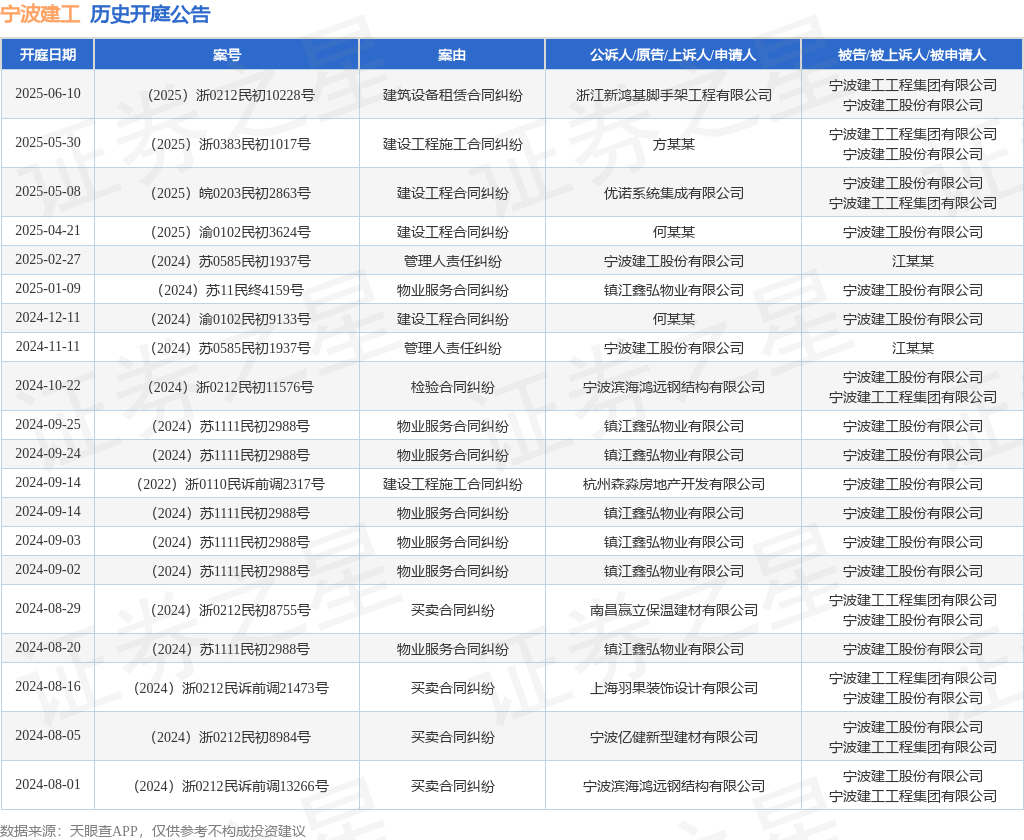Click 江某某 in the 2025-02-27 row

[x=912, y=261]
